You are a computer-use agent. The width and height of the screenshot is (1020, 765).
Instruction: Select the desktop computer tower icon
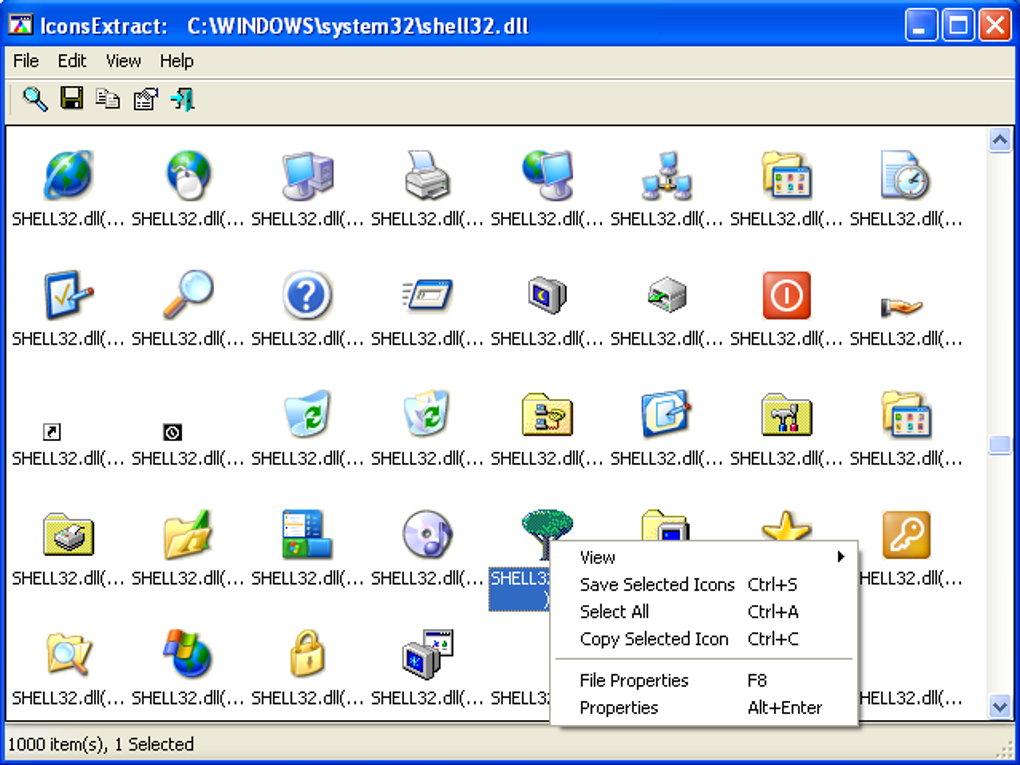click(308, 176)
